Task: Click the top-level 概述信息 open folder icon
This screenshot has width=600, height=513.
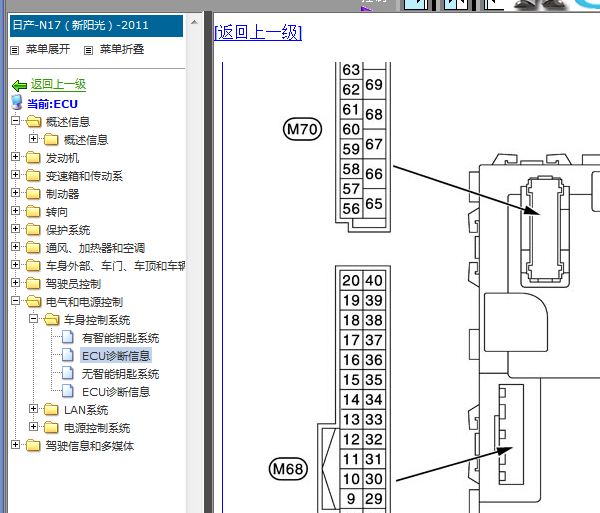Action: coord(34,121)
